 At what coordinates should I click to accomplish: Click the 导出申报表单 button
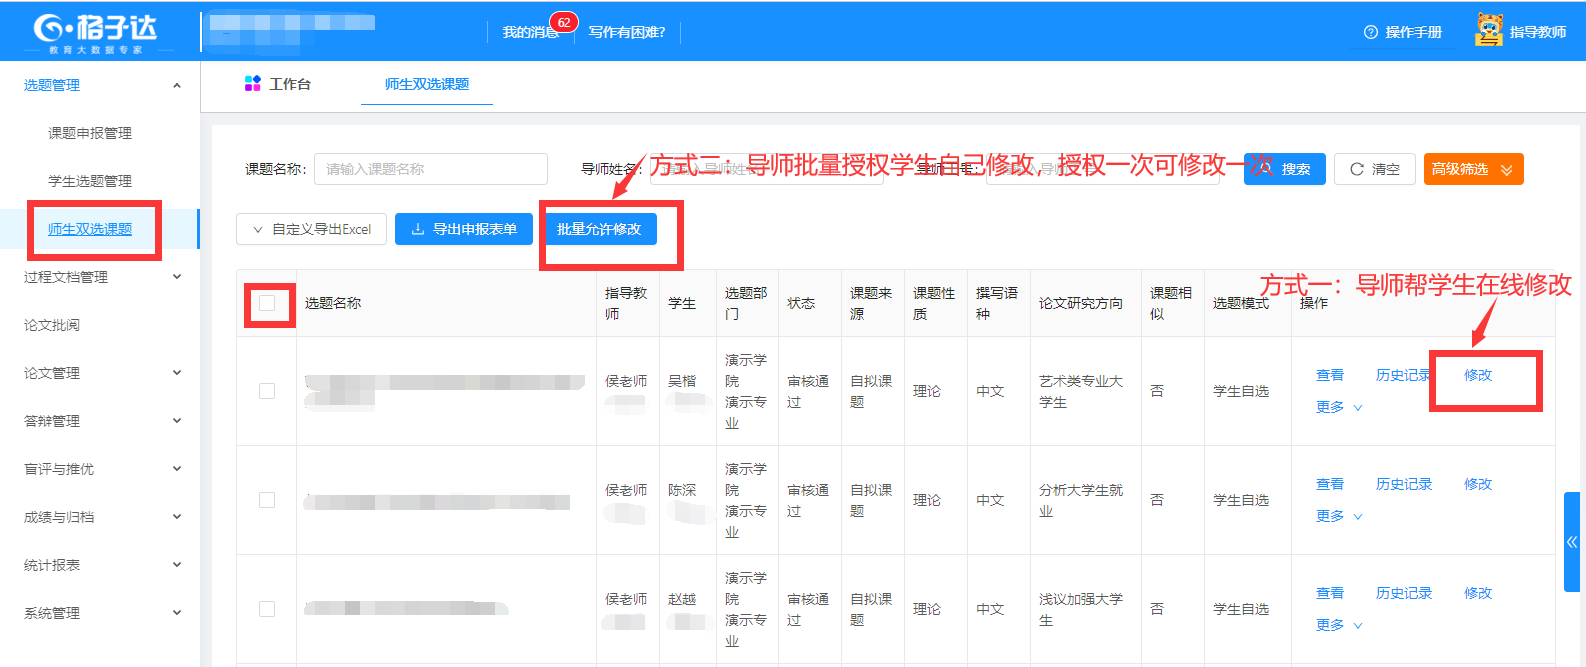click(x=464, y=229)
